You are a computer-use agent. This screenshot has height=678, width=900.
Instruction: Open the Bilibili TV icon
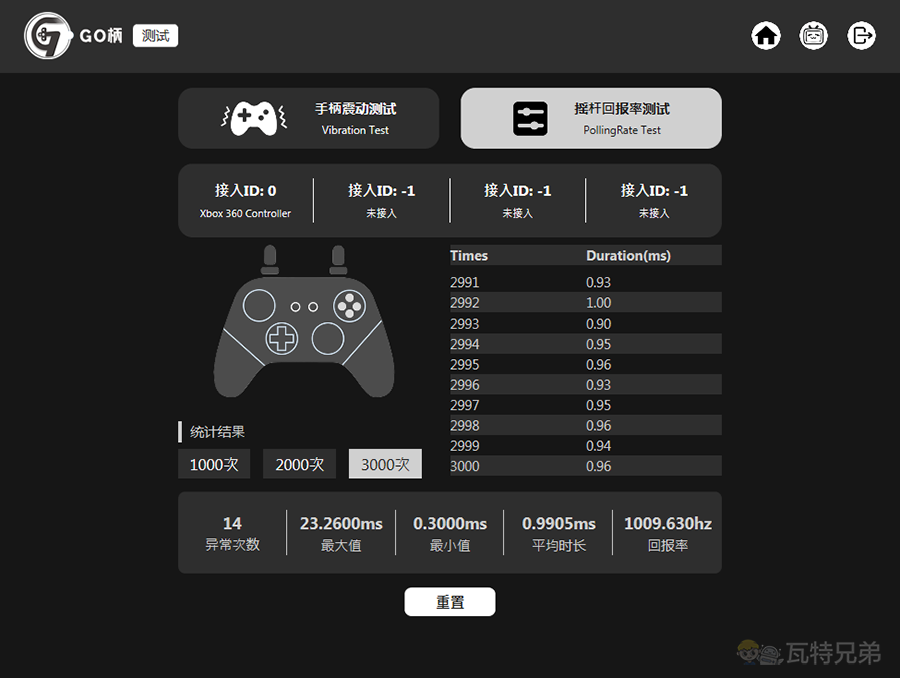click(813, 36)
